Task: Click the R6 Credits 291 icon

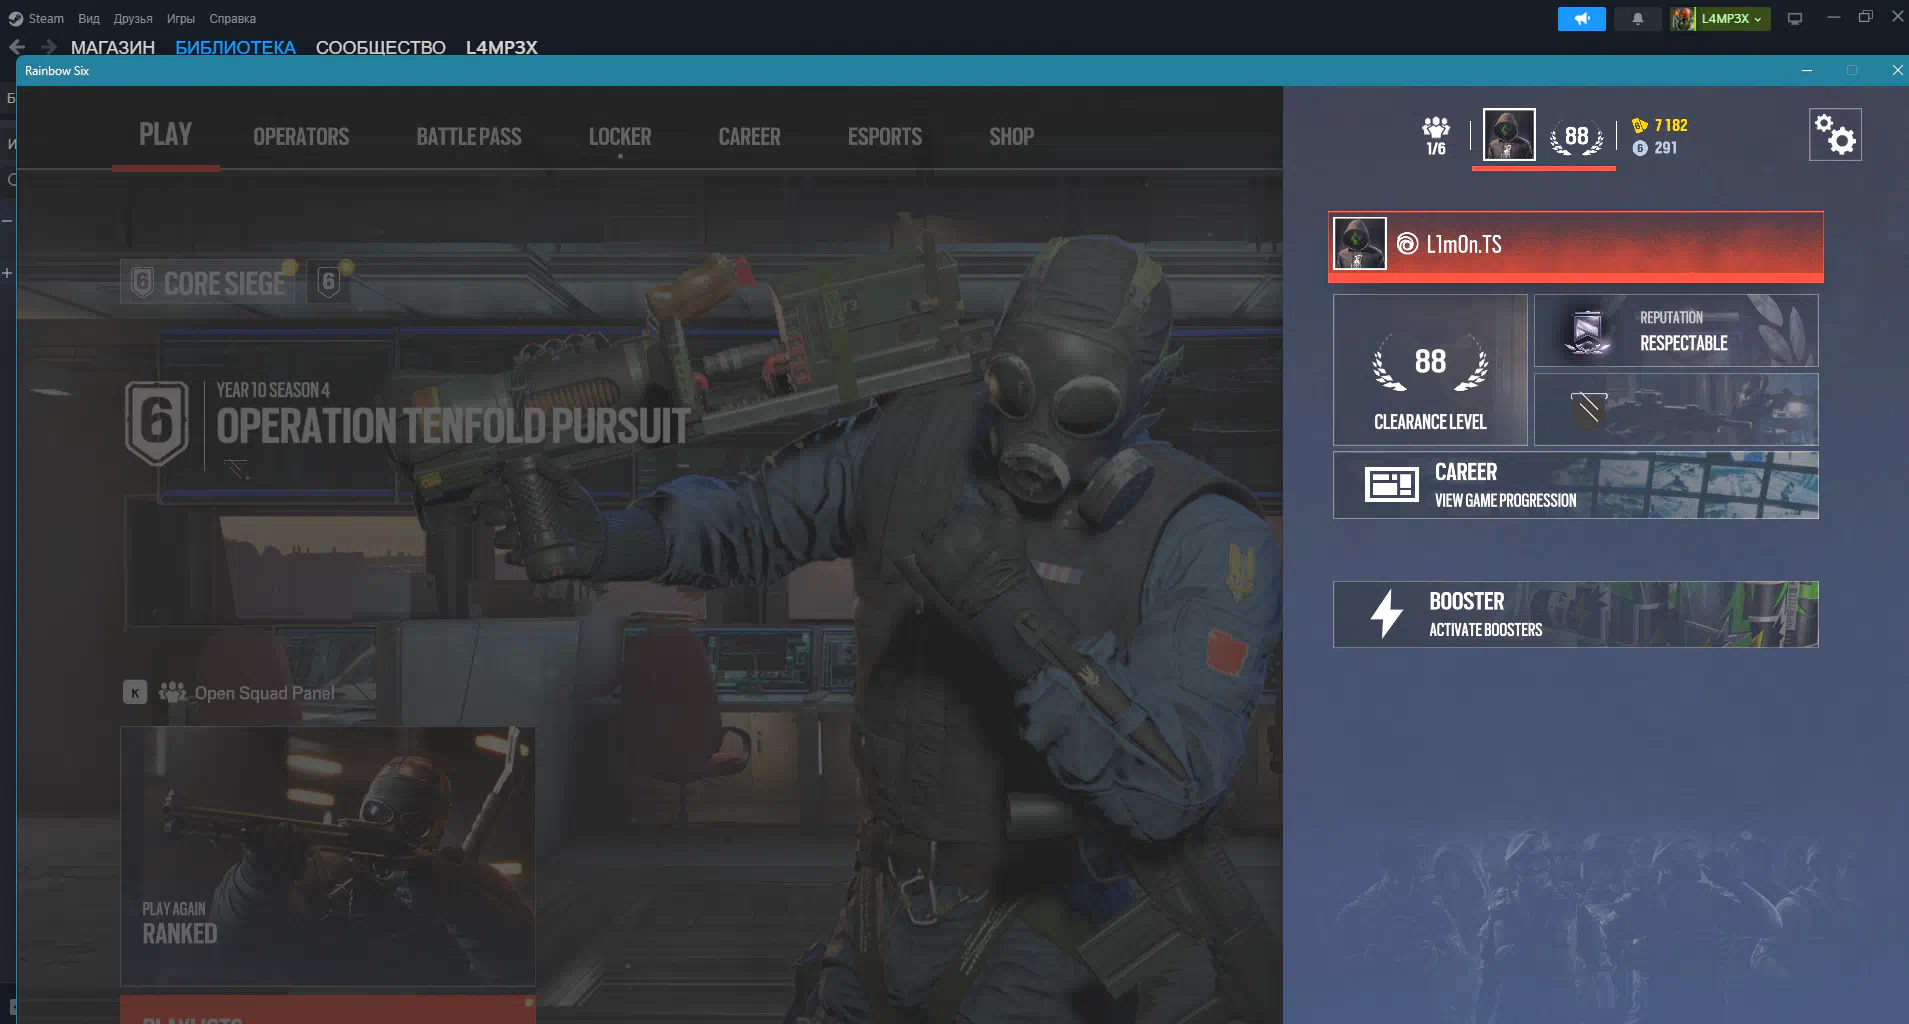Action: click(x=1640, y=148)
